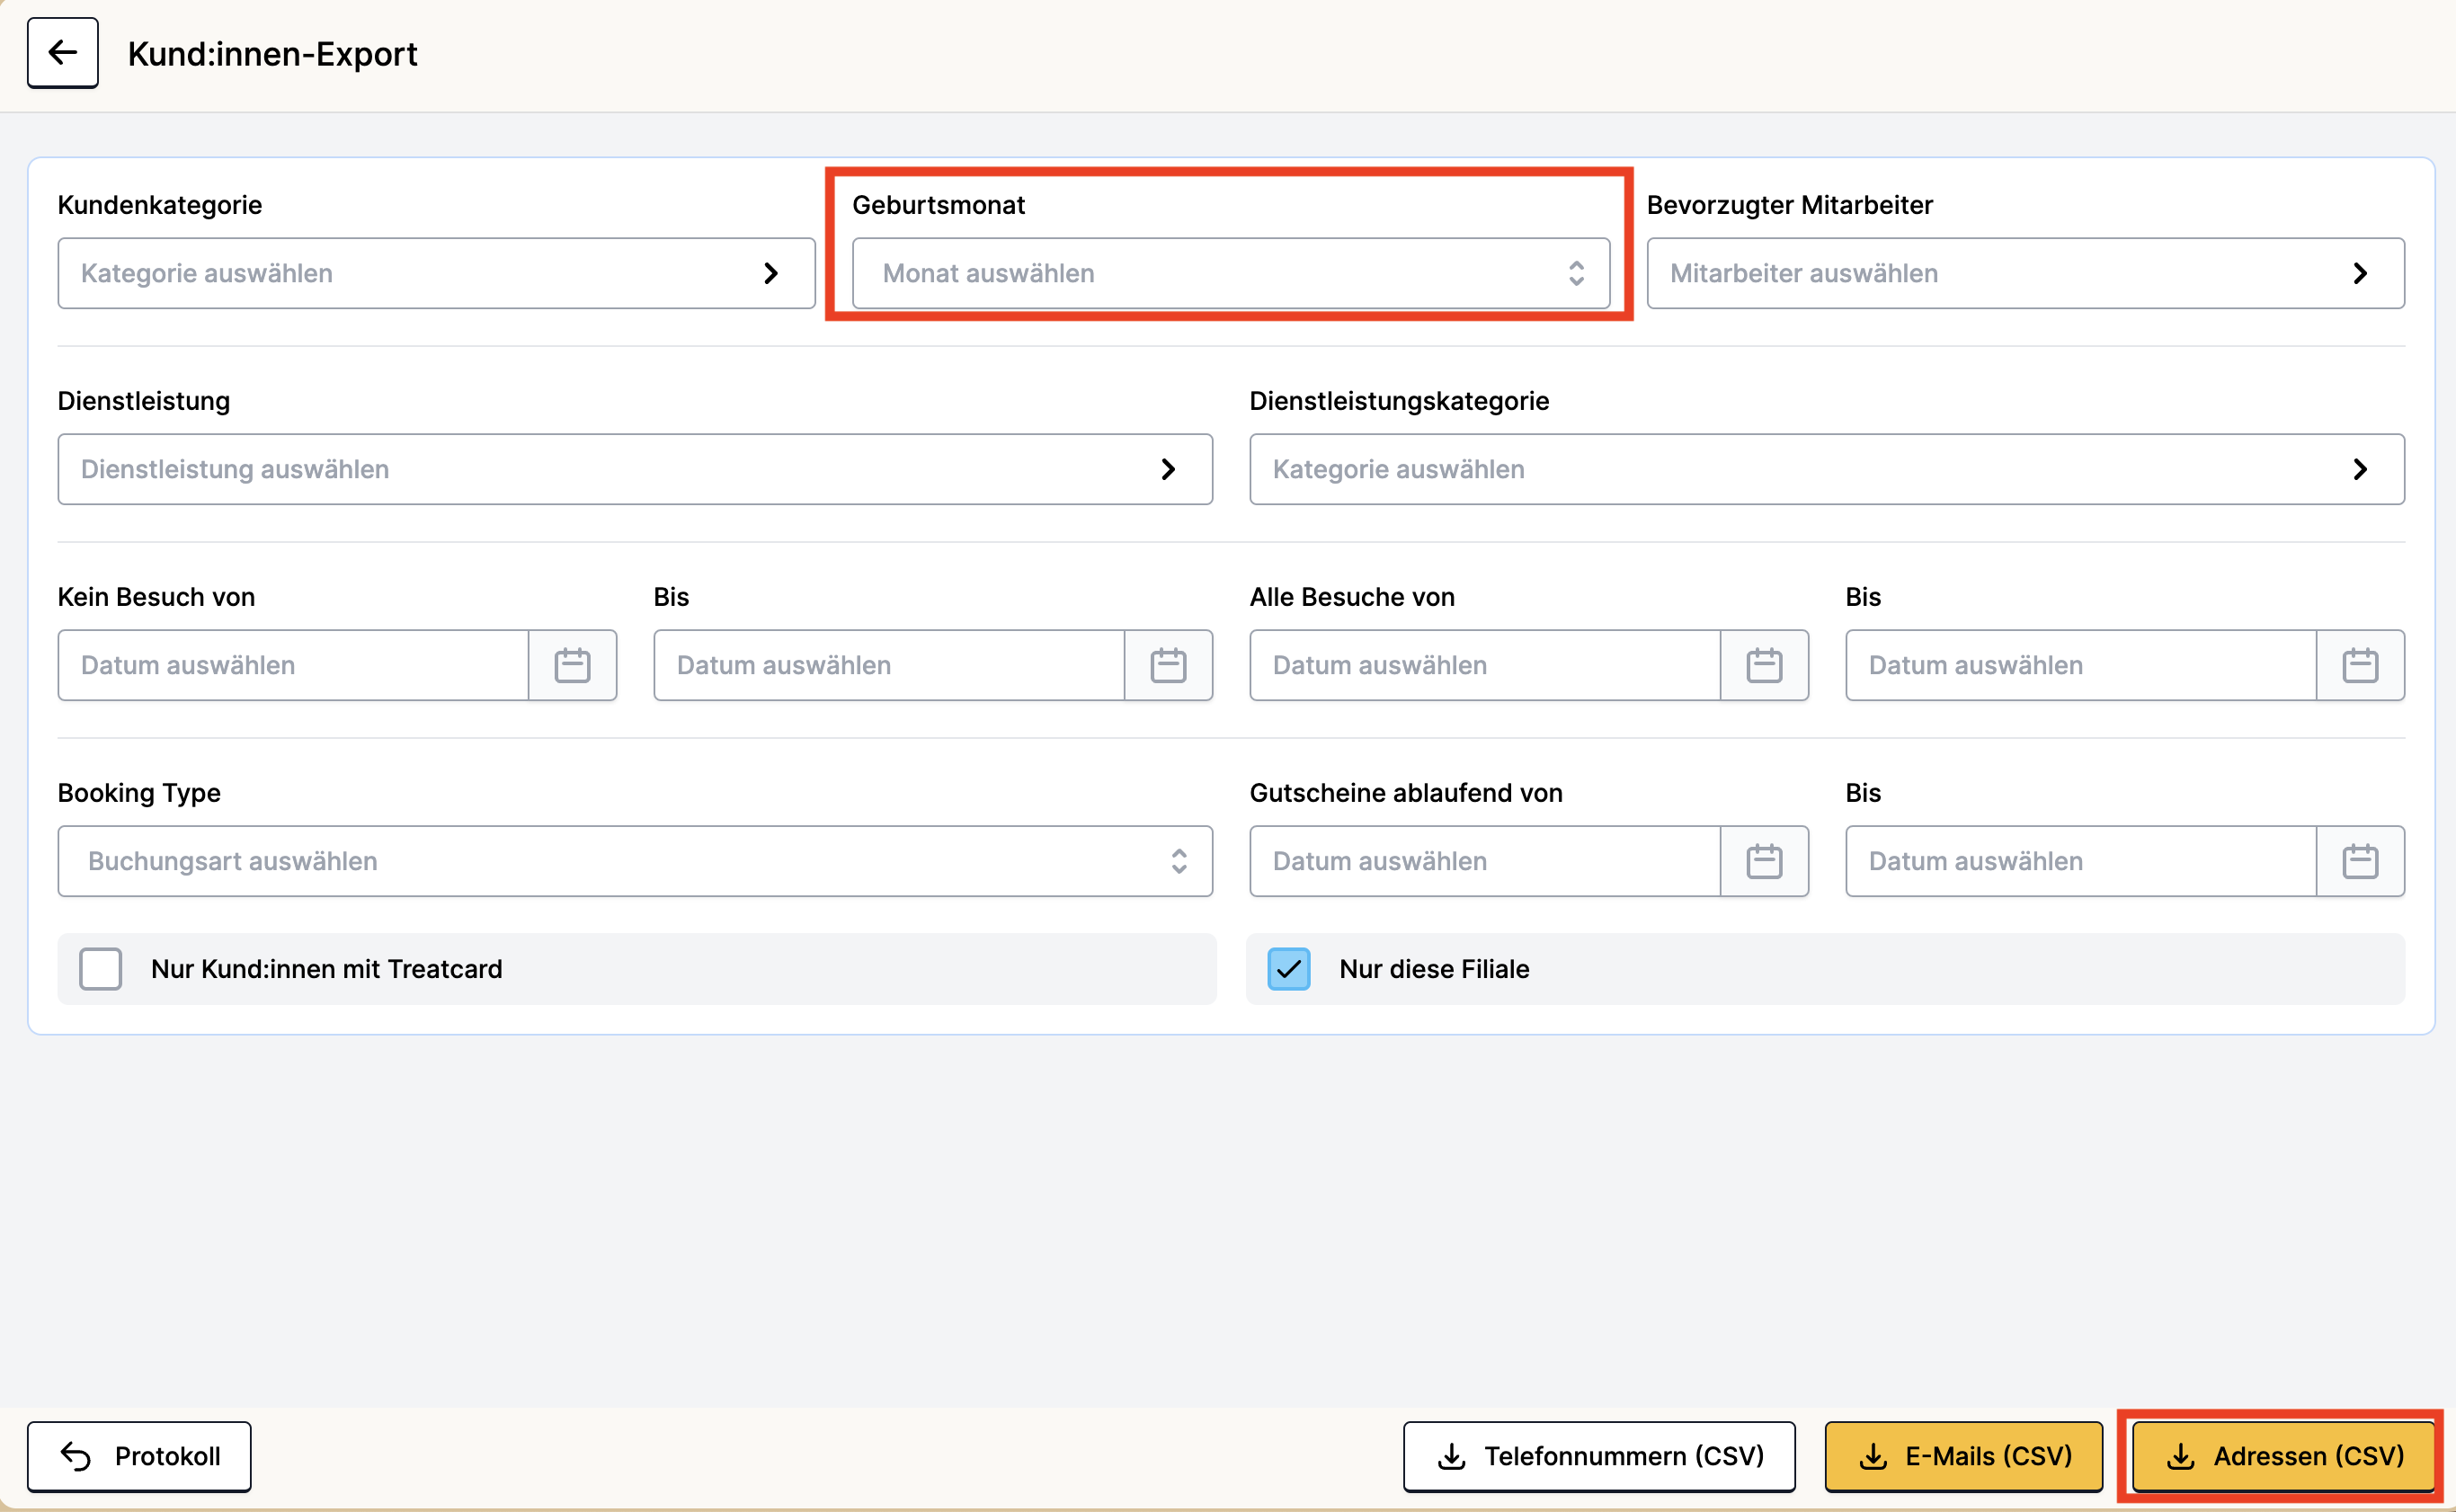Viewport: 2456px width, 1512px height.
Task: Open calendar for Kein Besuch Bis date
Action: tap(1168, 665)
